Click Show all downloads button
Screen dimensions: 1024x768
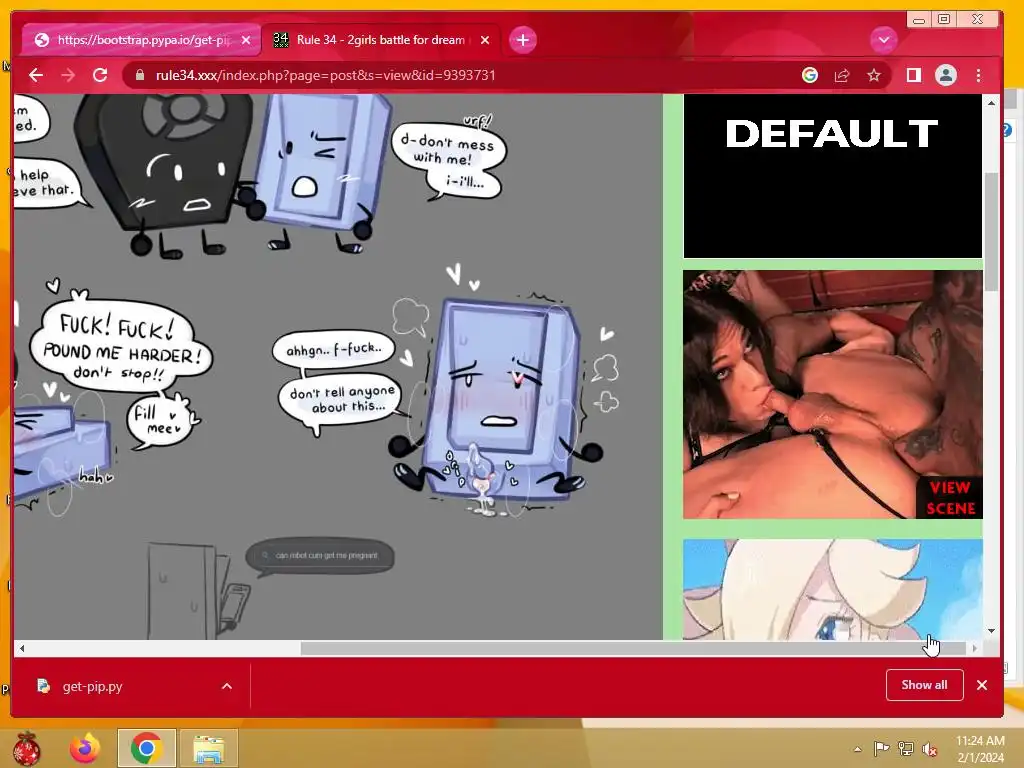pyautogui.click(x=924, y=684)
